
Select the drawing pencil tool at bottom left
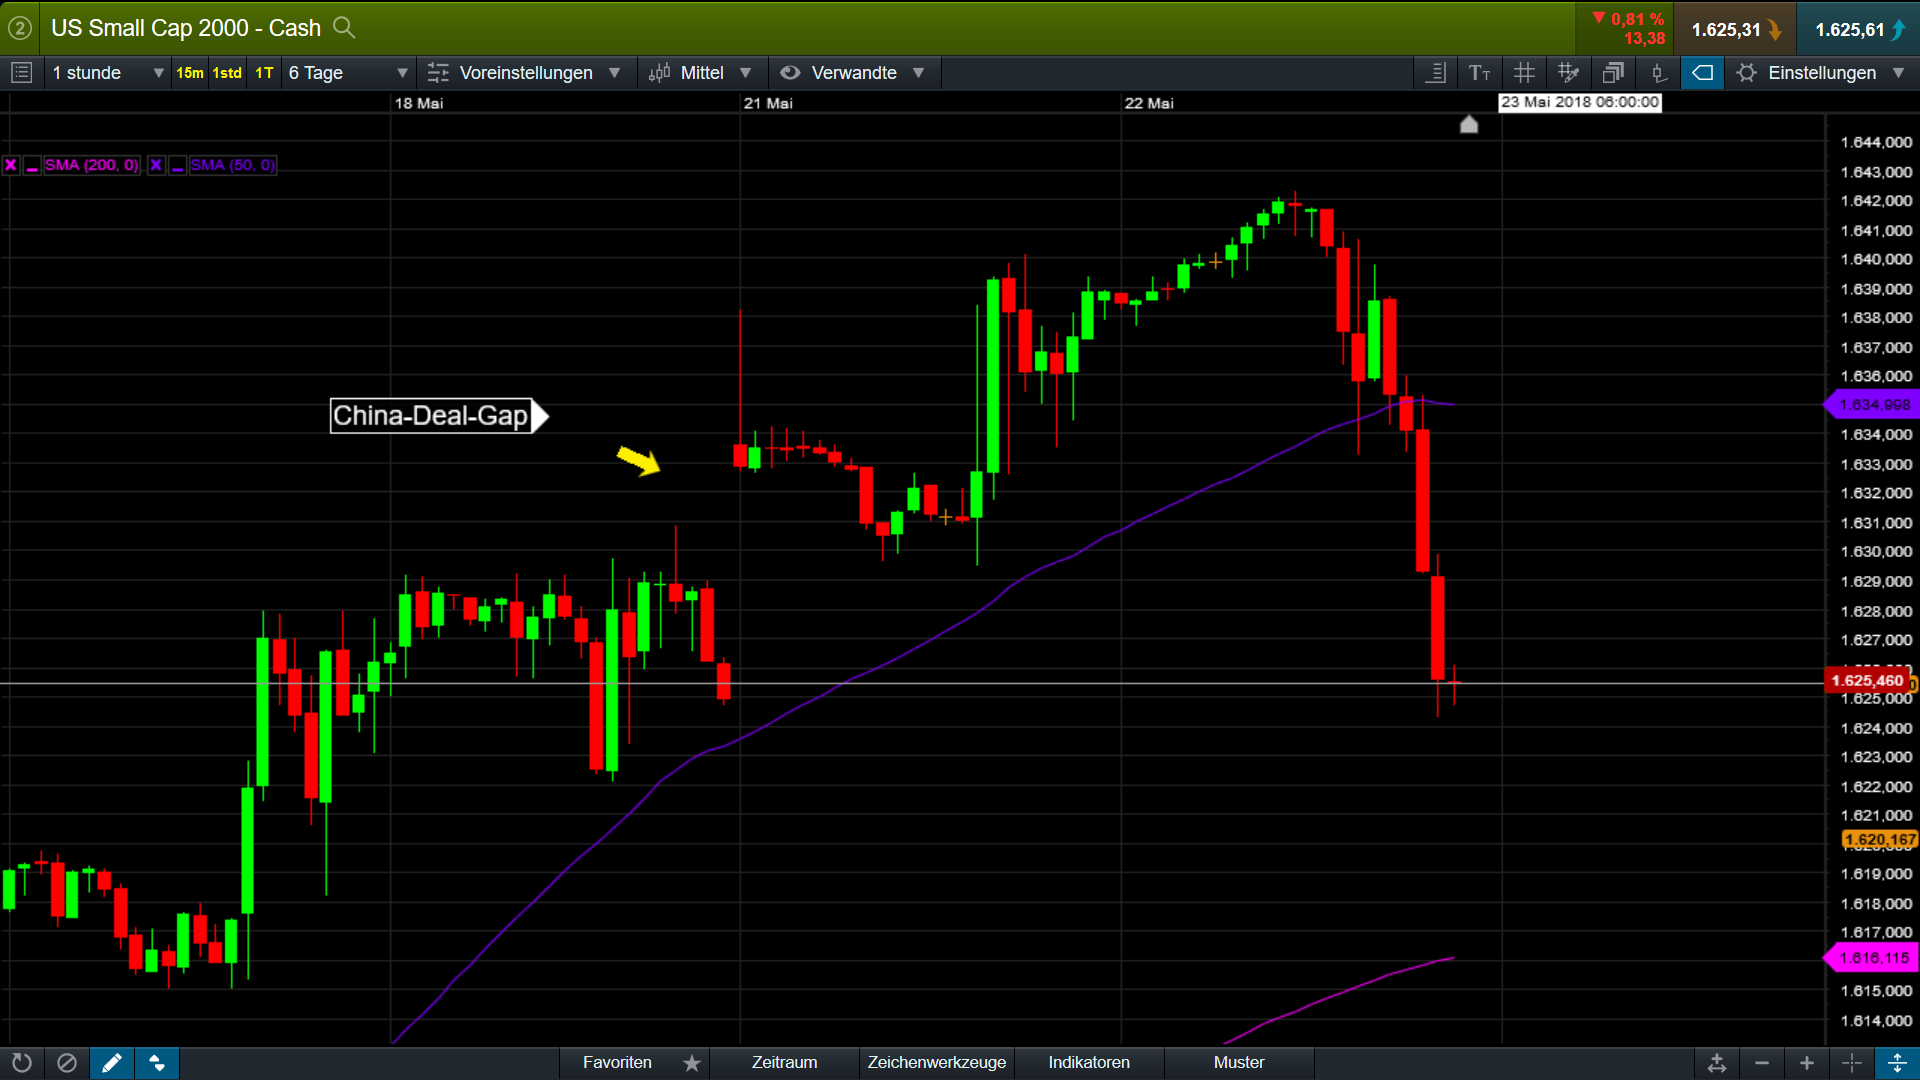[112, 1063]
